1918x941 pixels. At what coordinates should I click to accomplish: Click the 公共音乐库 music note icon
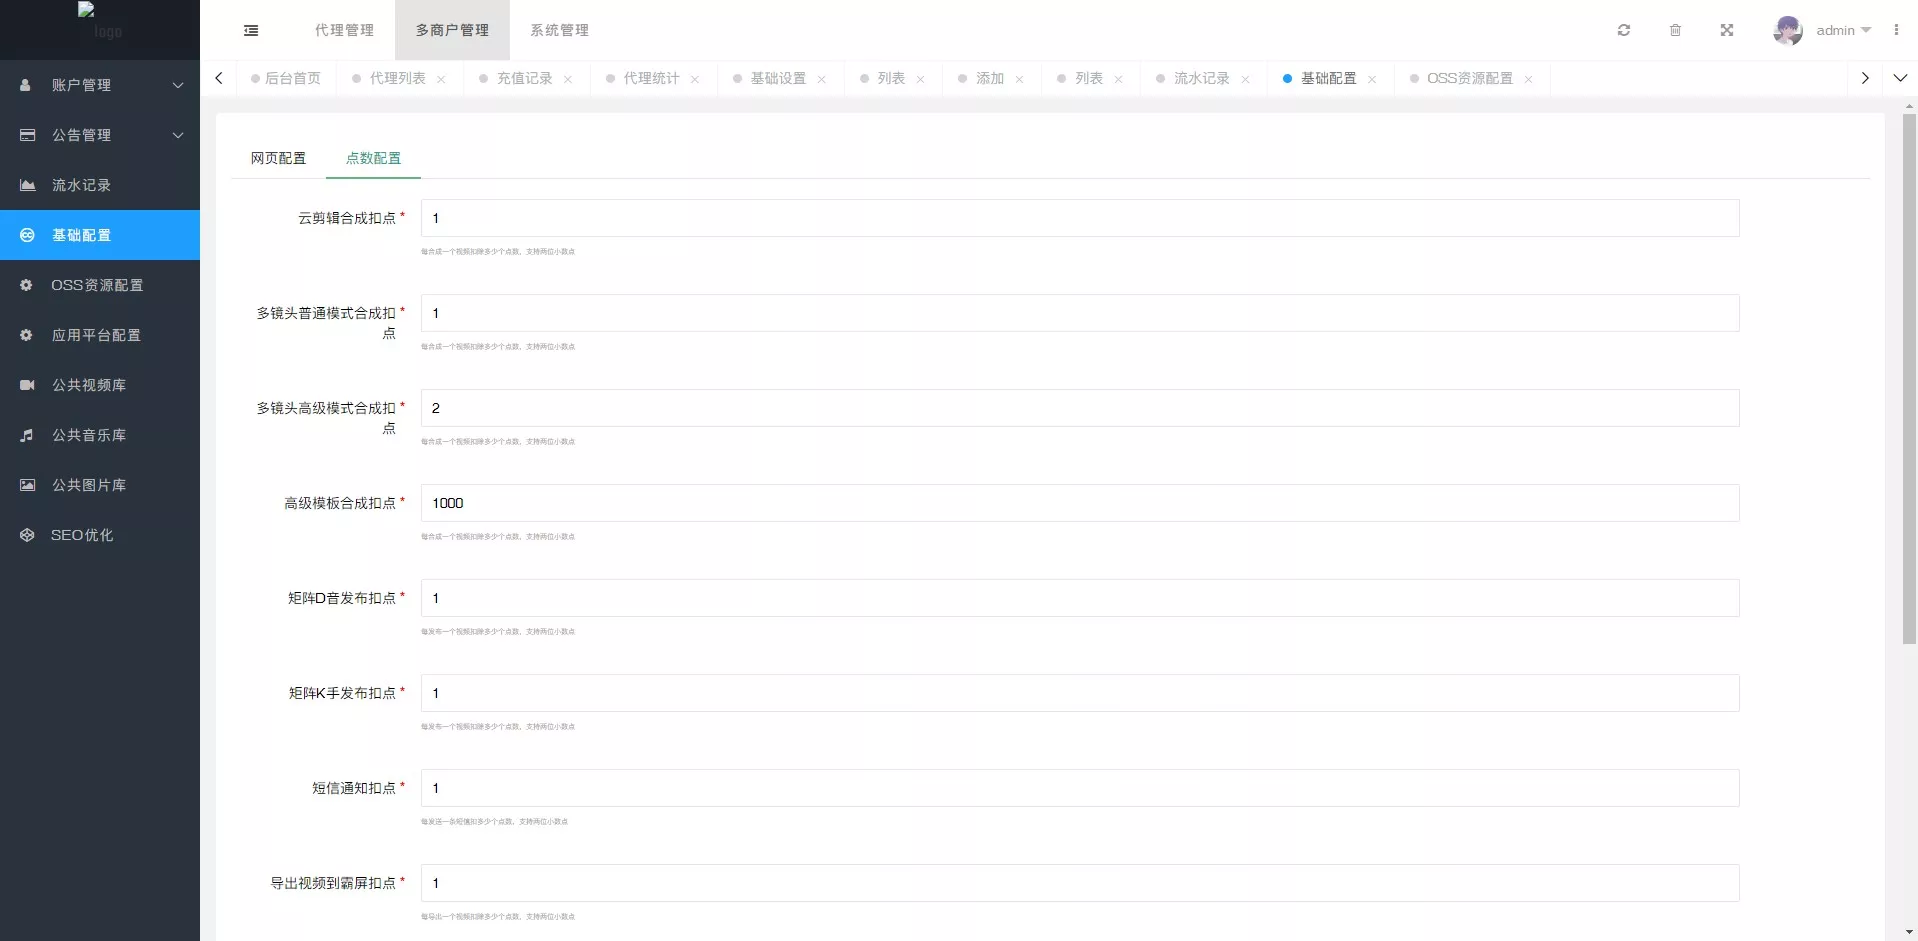coord(26,435)
